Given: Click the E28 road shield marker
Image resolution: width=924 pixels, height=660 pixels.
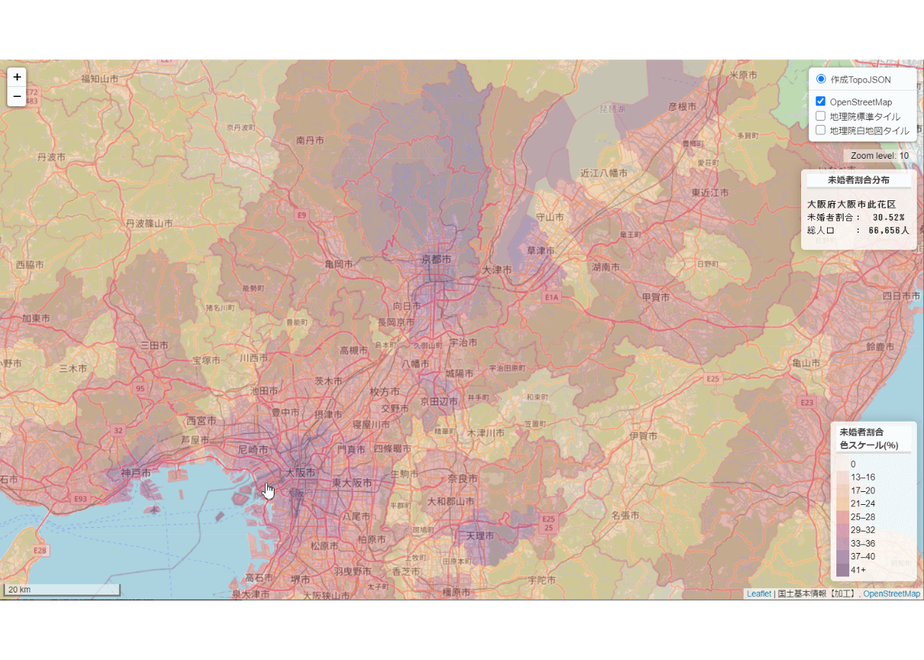Looking at the screenshot, I should coord(39,550).
